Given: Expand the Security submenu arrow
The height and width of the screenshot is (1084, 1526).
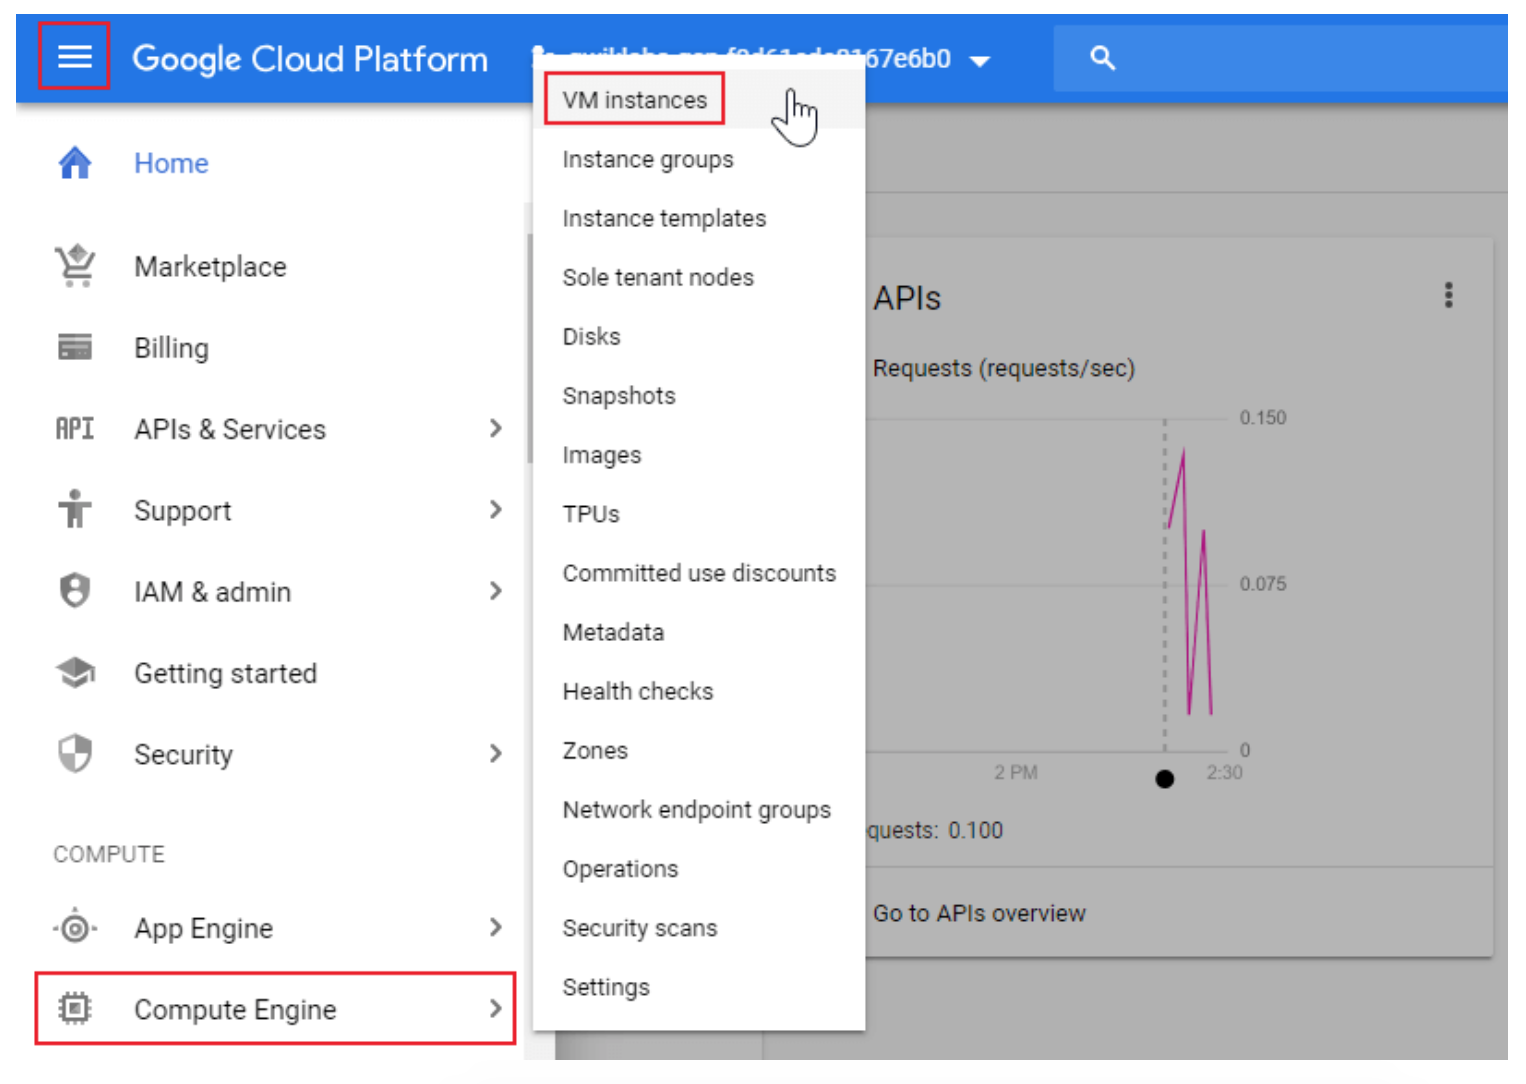Looking at the screenshot, I should (496, 754).
